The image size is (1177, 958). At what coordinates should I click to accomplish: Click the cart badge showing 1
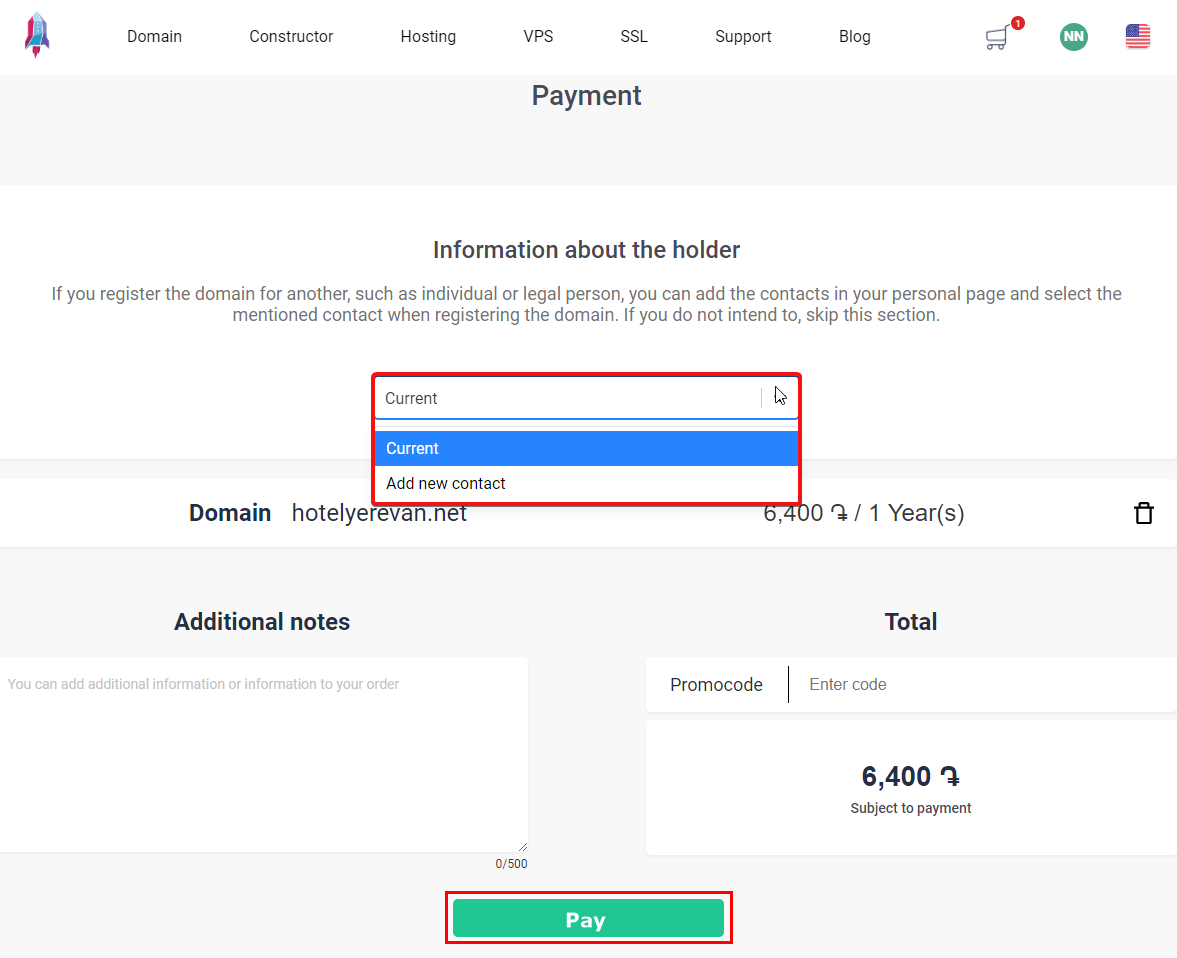1017,23
